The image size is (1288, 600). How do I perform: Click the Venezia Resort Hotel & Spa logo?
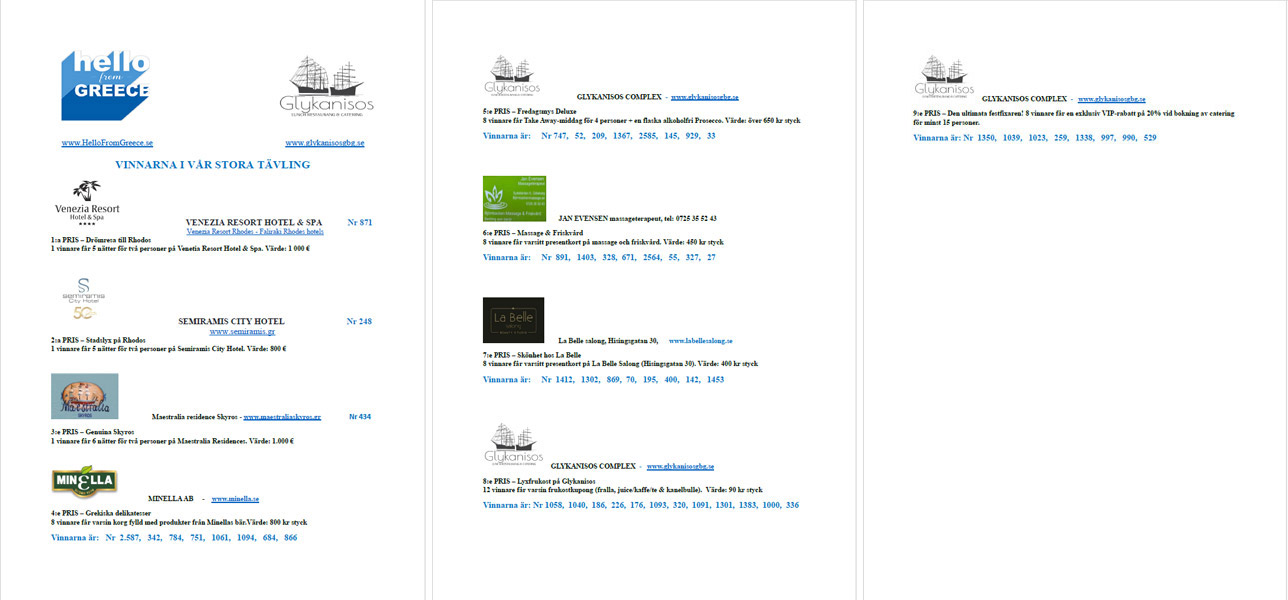click(87, 203)
